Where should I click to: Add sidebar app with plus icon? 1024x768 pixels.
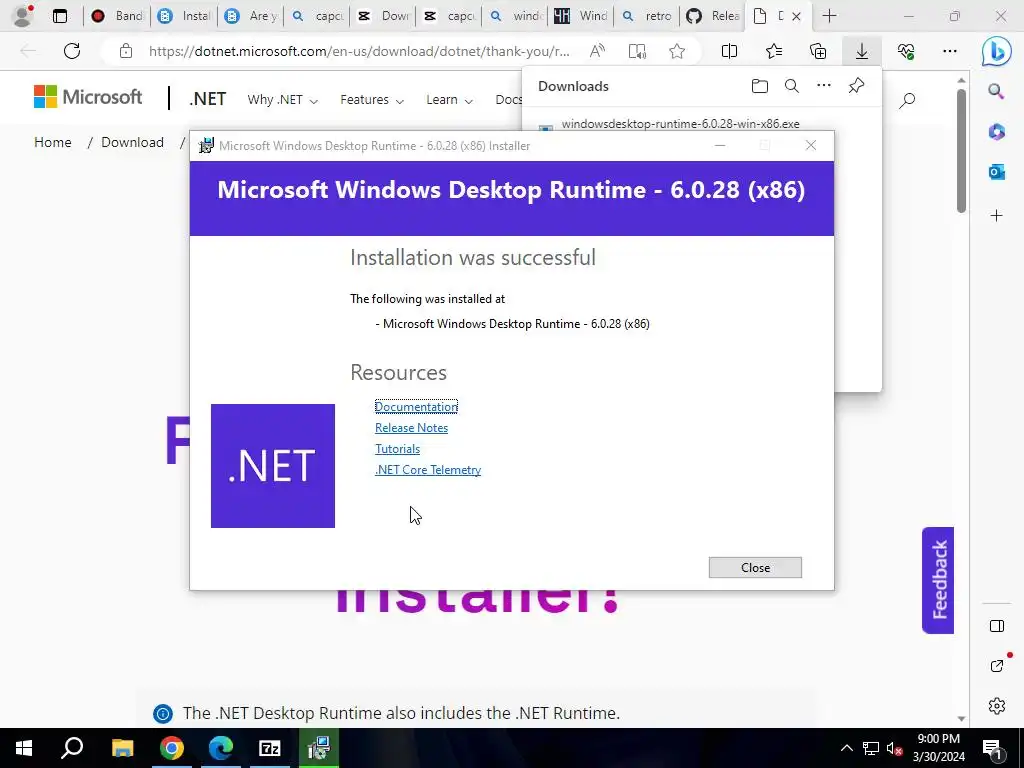click(x=997, y=216)
